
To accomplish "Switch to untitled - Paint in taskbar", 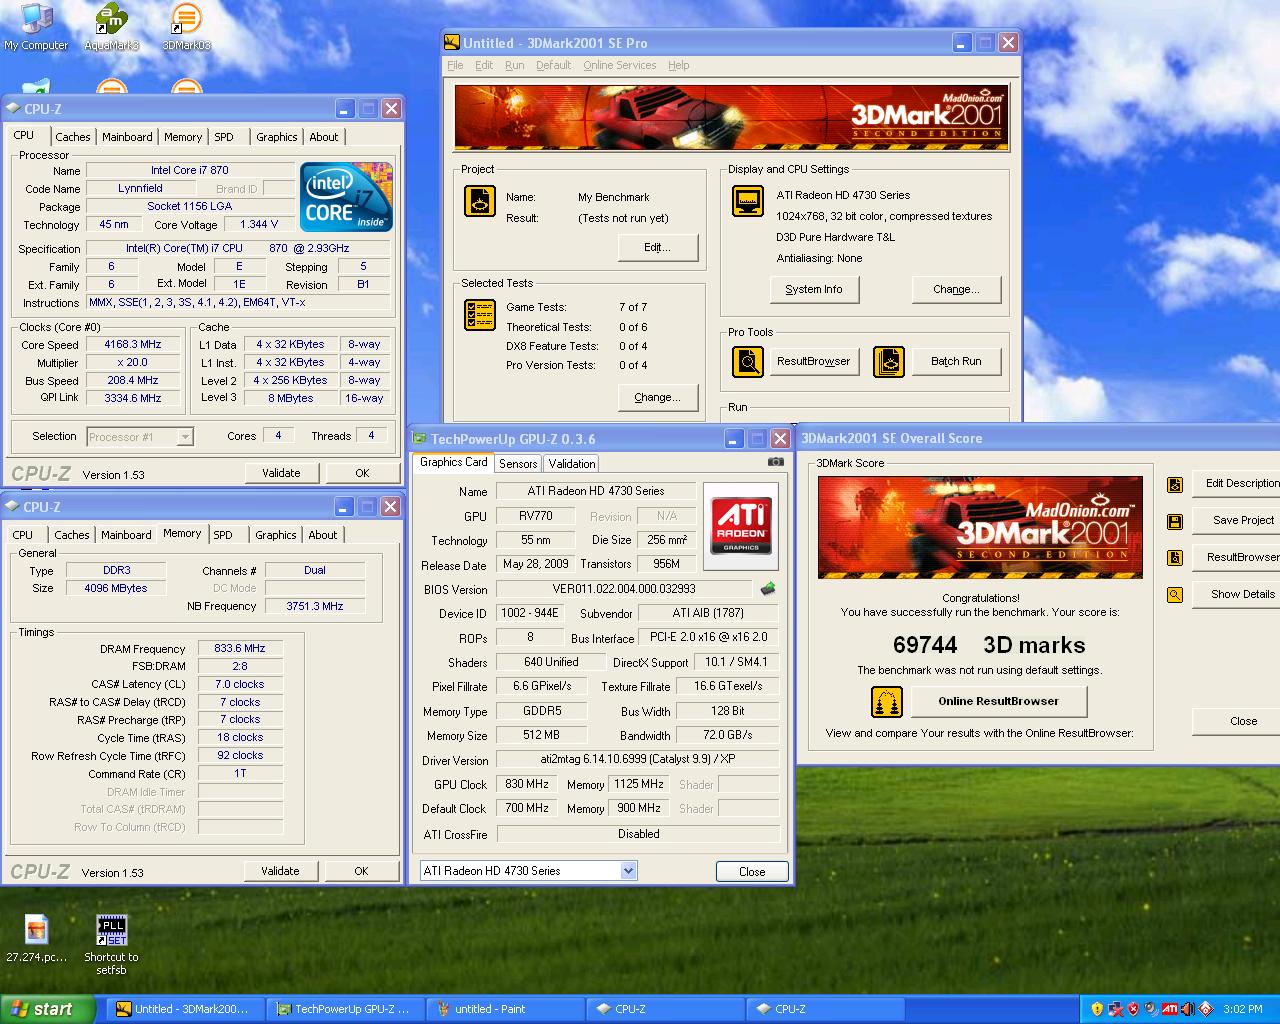I will (x=504, y=1009).
